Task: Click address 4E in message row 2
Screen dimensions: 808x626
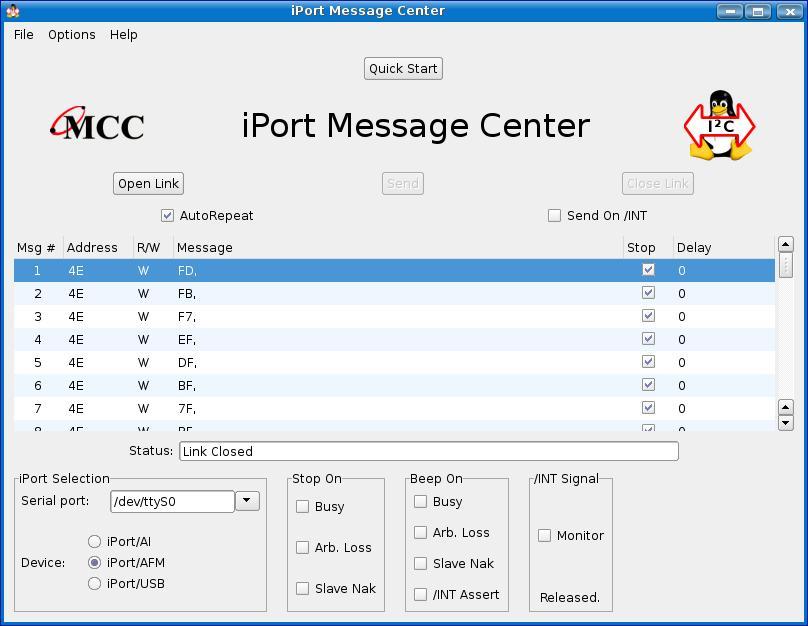Action: pos(76,294)
